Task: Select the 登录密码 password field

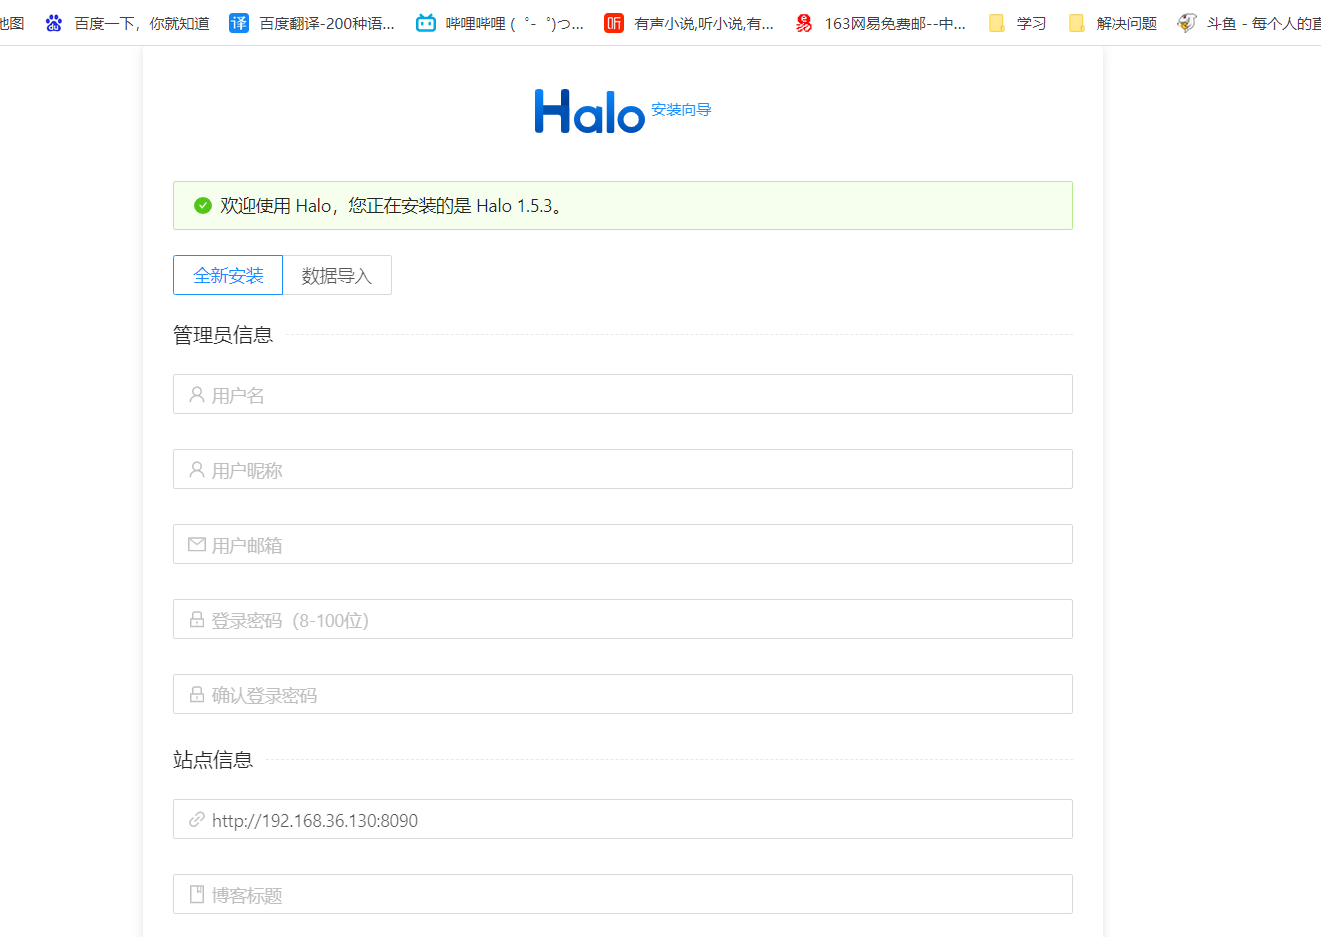Action: (622, 620)
